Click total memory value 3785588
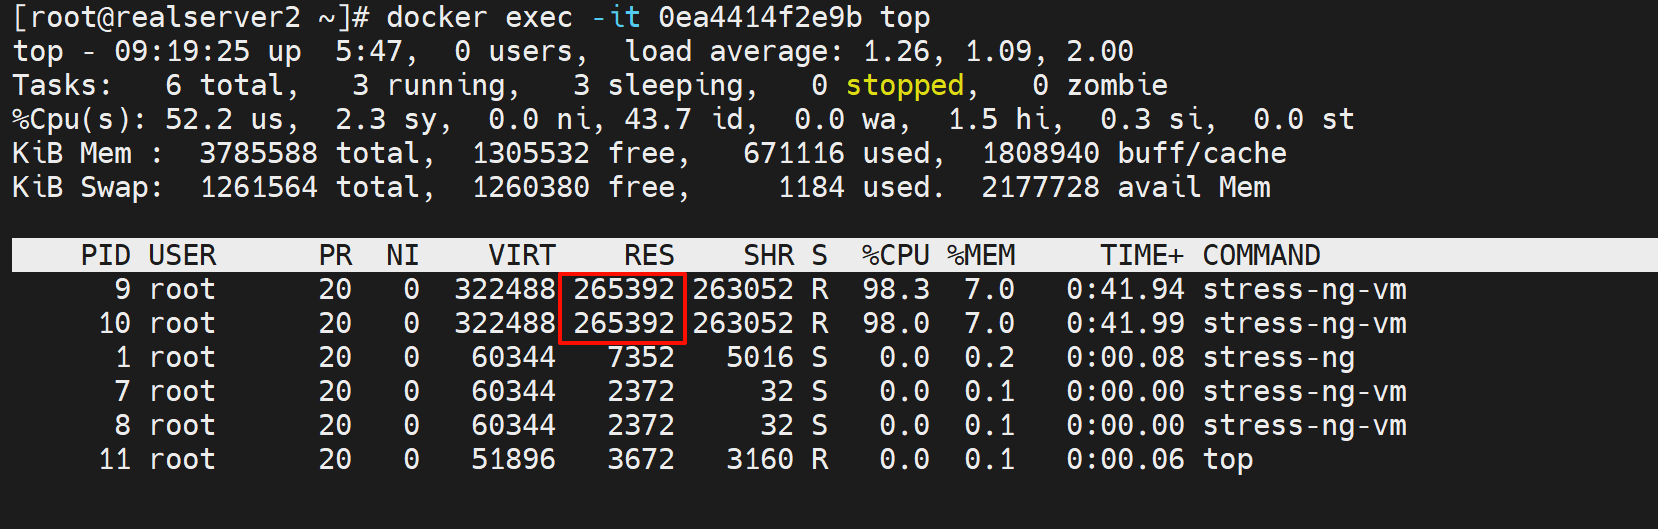This screenshot has height=529, width=1658. click(x=258, y=153)
